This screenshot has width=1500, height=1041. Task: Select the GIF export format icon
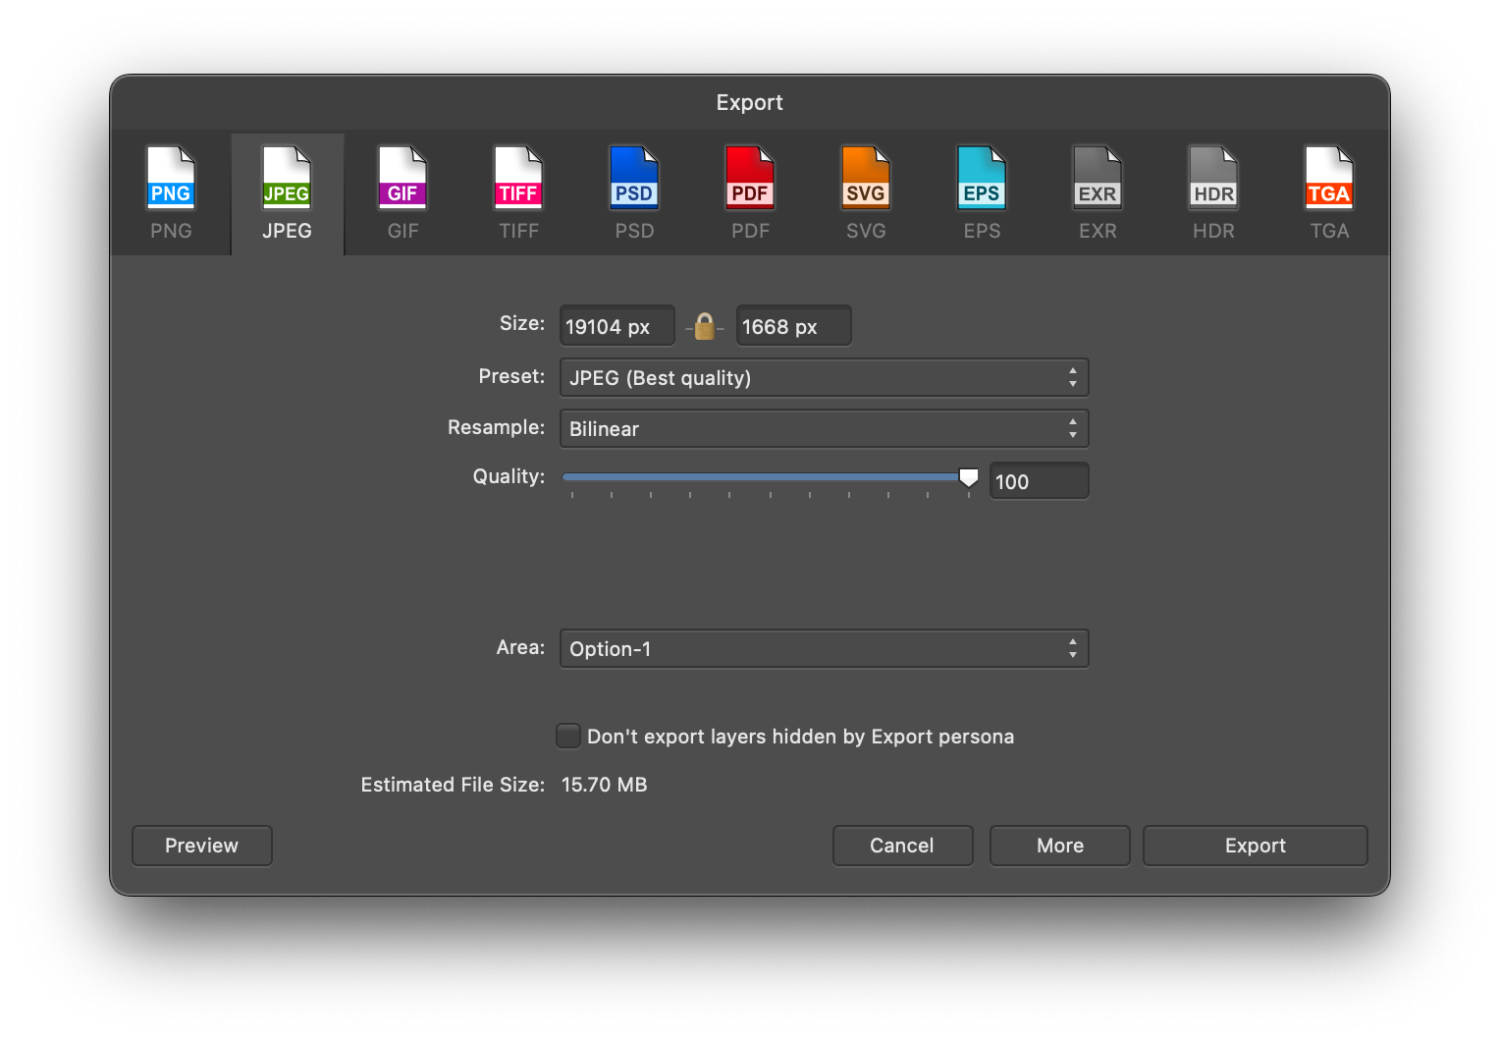click(x=402, y=190)
